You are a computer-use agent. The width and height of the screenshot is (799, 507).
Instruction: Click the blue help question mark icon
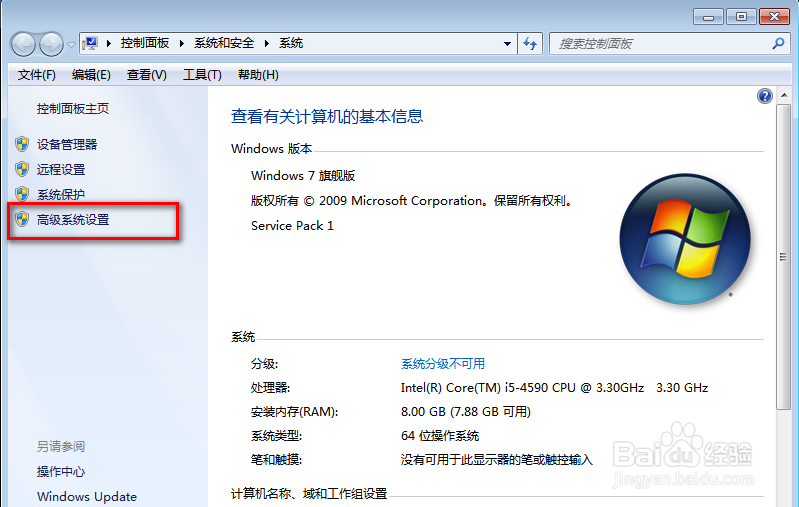(765, 96)
